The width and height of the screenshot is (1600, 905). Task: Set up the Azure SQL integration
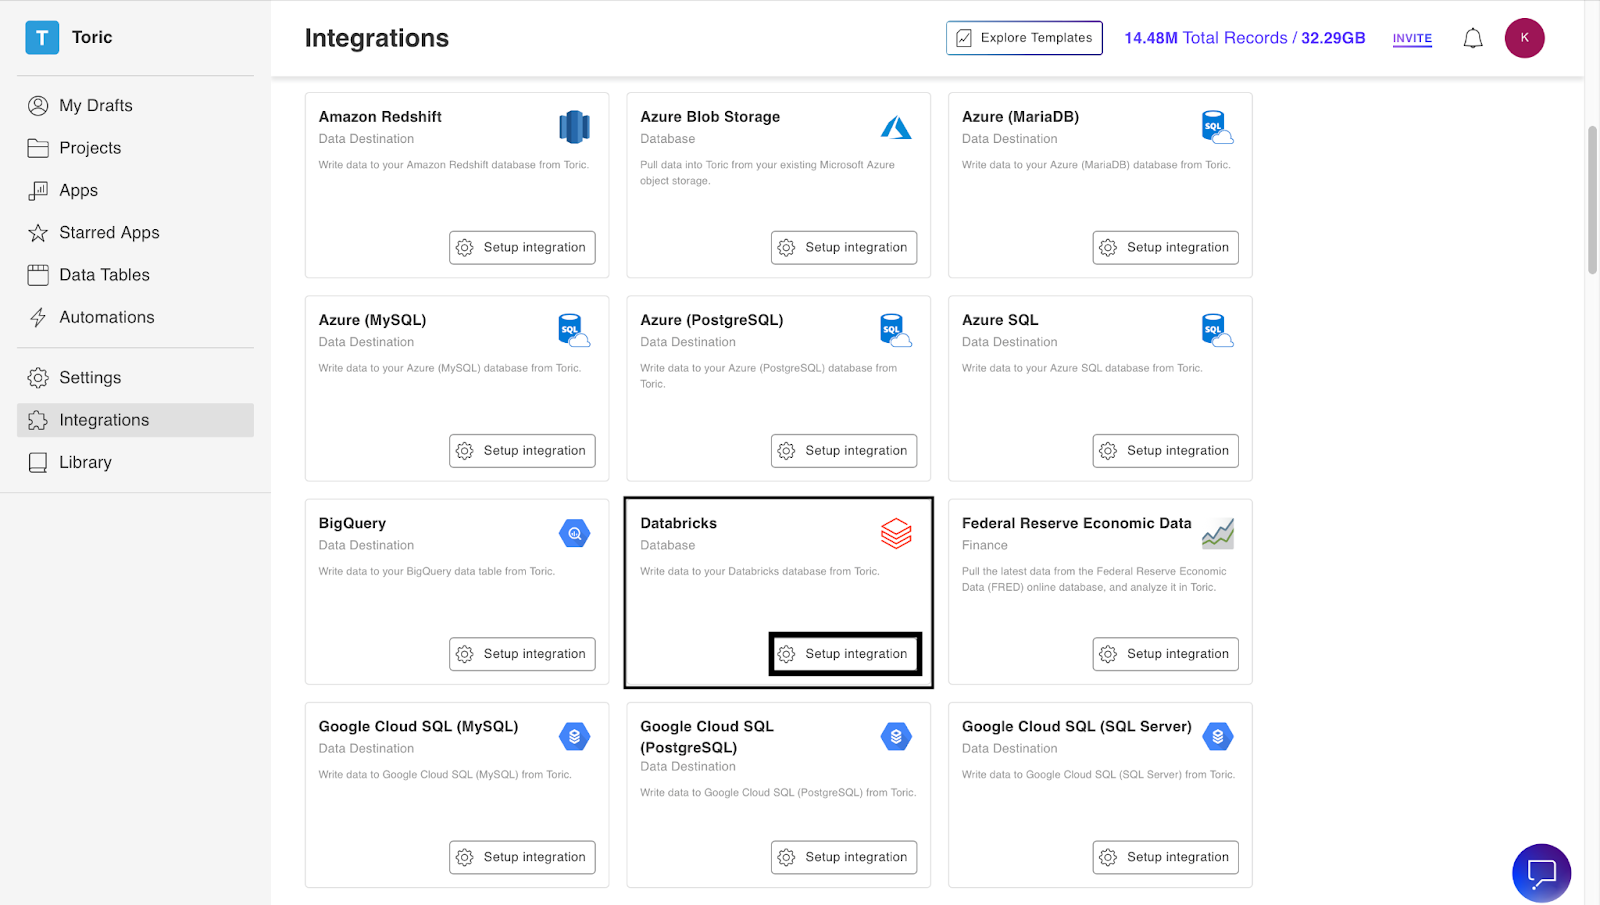tap(1165, 451)
